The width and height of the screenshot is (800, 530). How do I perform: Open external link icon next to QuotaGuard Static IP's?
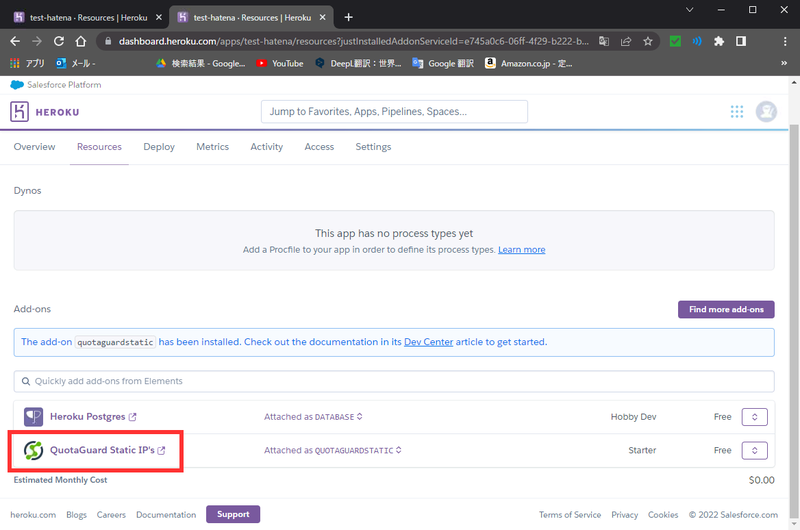[x=161, y=450]
